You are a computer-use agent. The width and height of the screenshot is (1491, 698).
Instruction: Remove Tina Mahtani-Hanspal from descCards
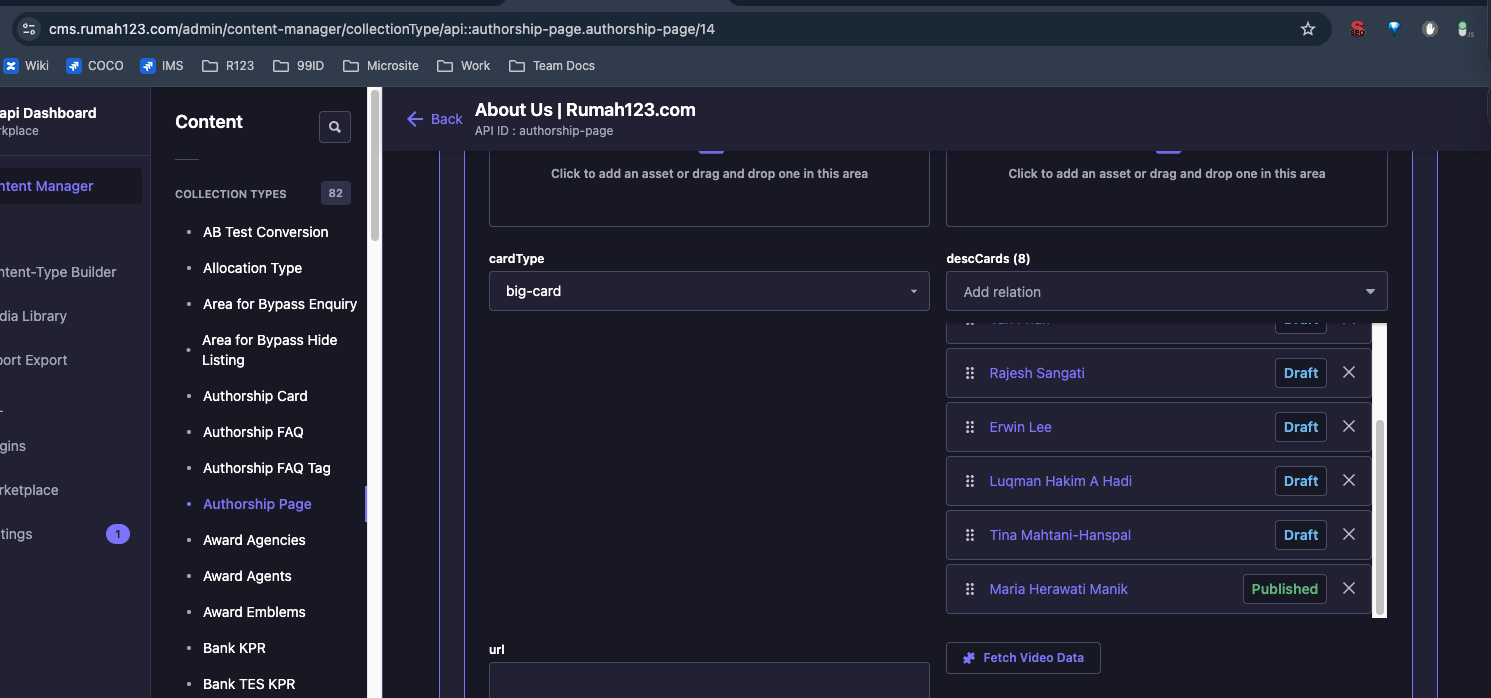[x=1349, y=534]
